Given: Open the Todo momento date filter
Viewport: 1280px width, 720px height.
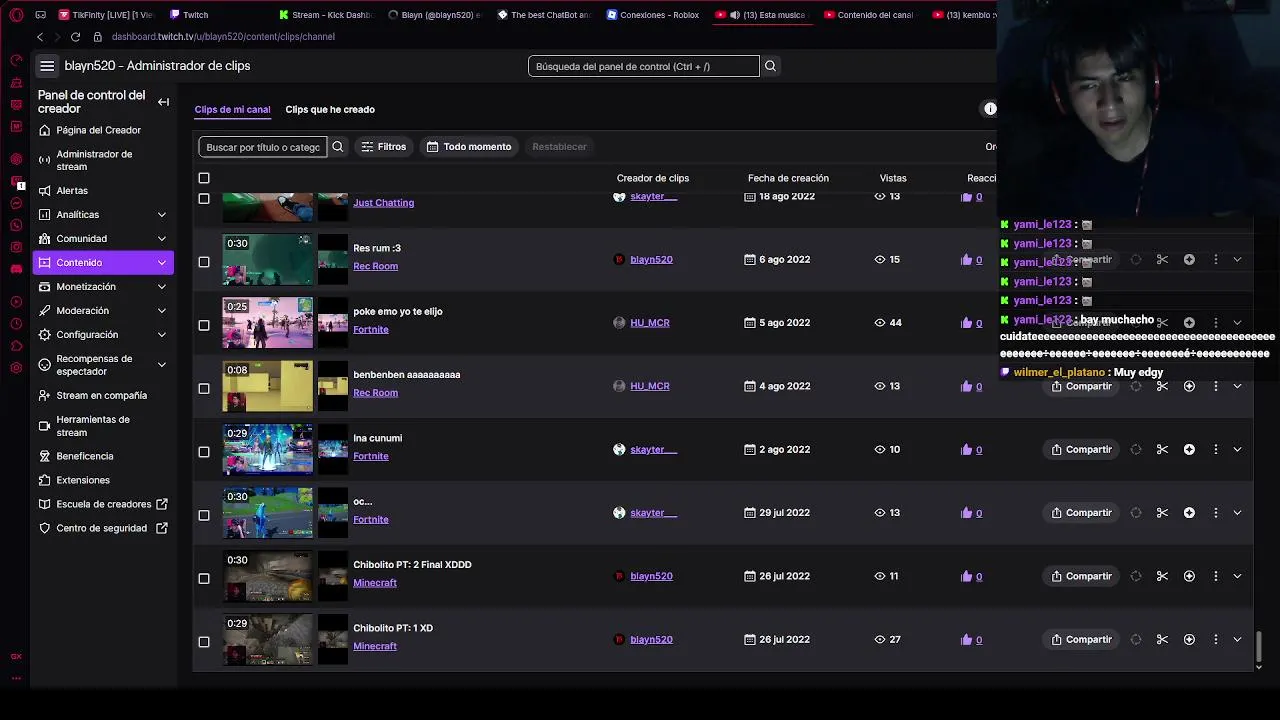Looking at the screenshot, I should [x=469, y=147].
